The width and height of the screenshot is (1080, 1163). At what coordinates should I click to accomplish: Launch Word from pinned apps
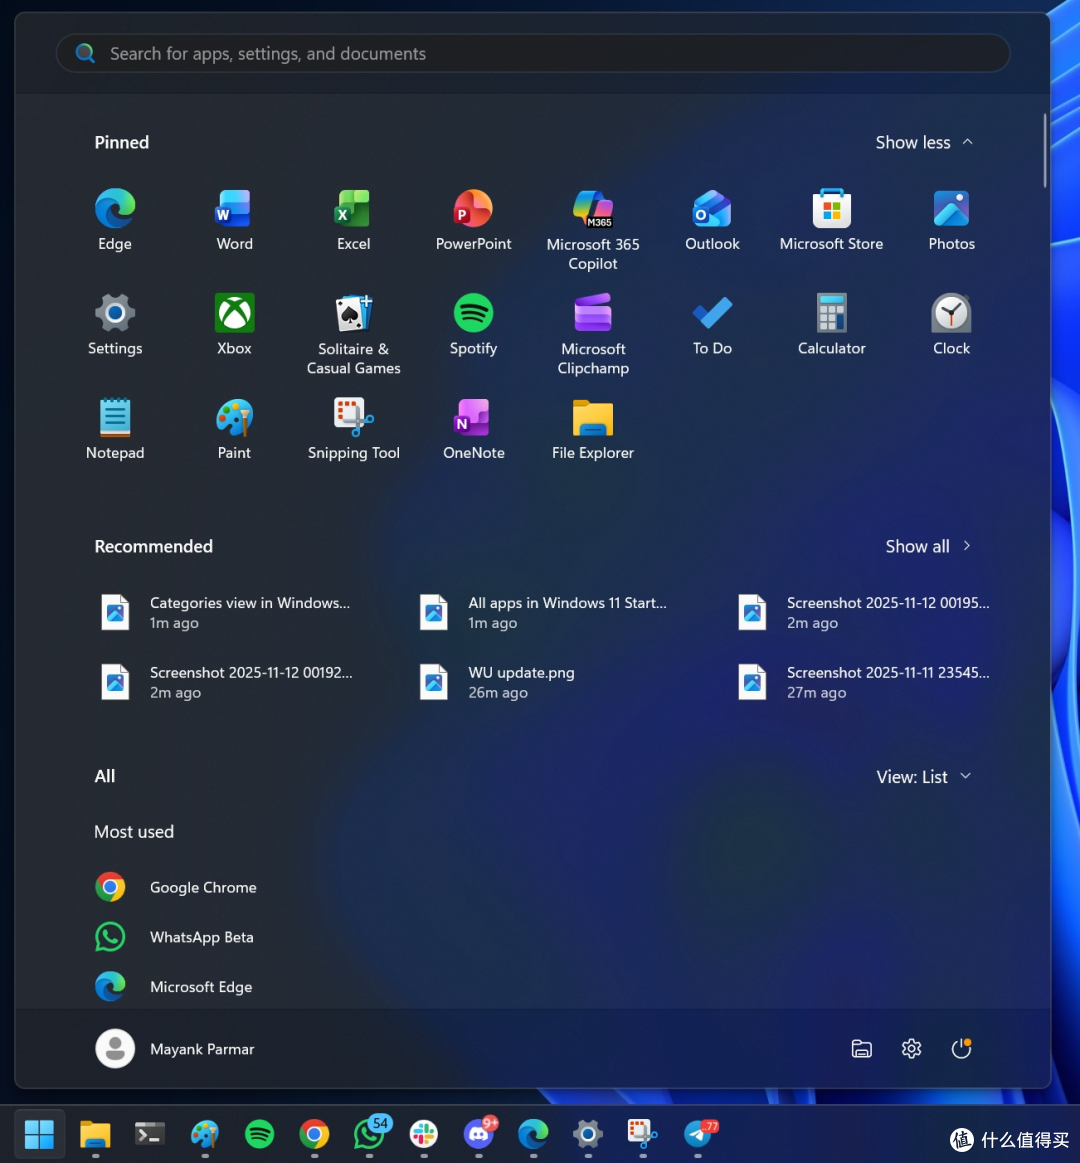(x=234, y=220)
